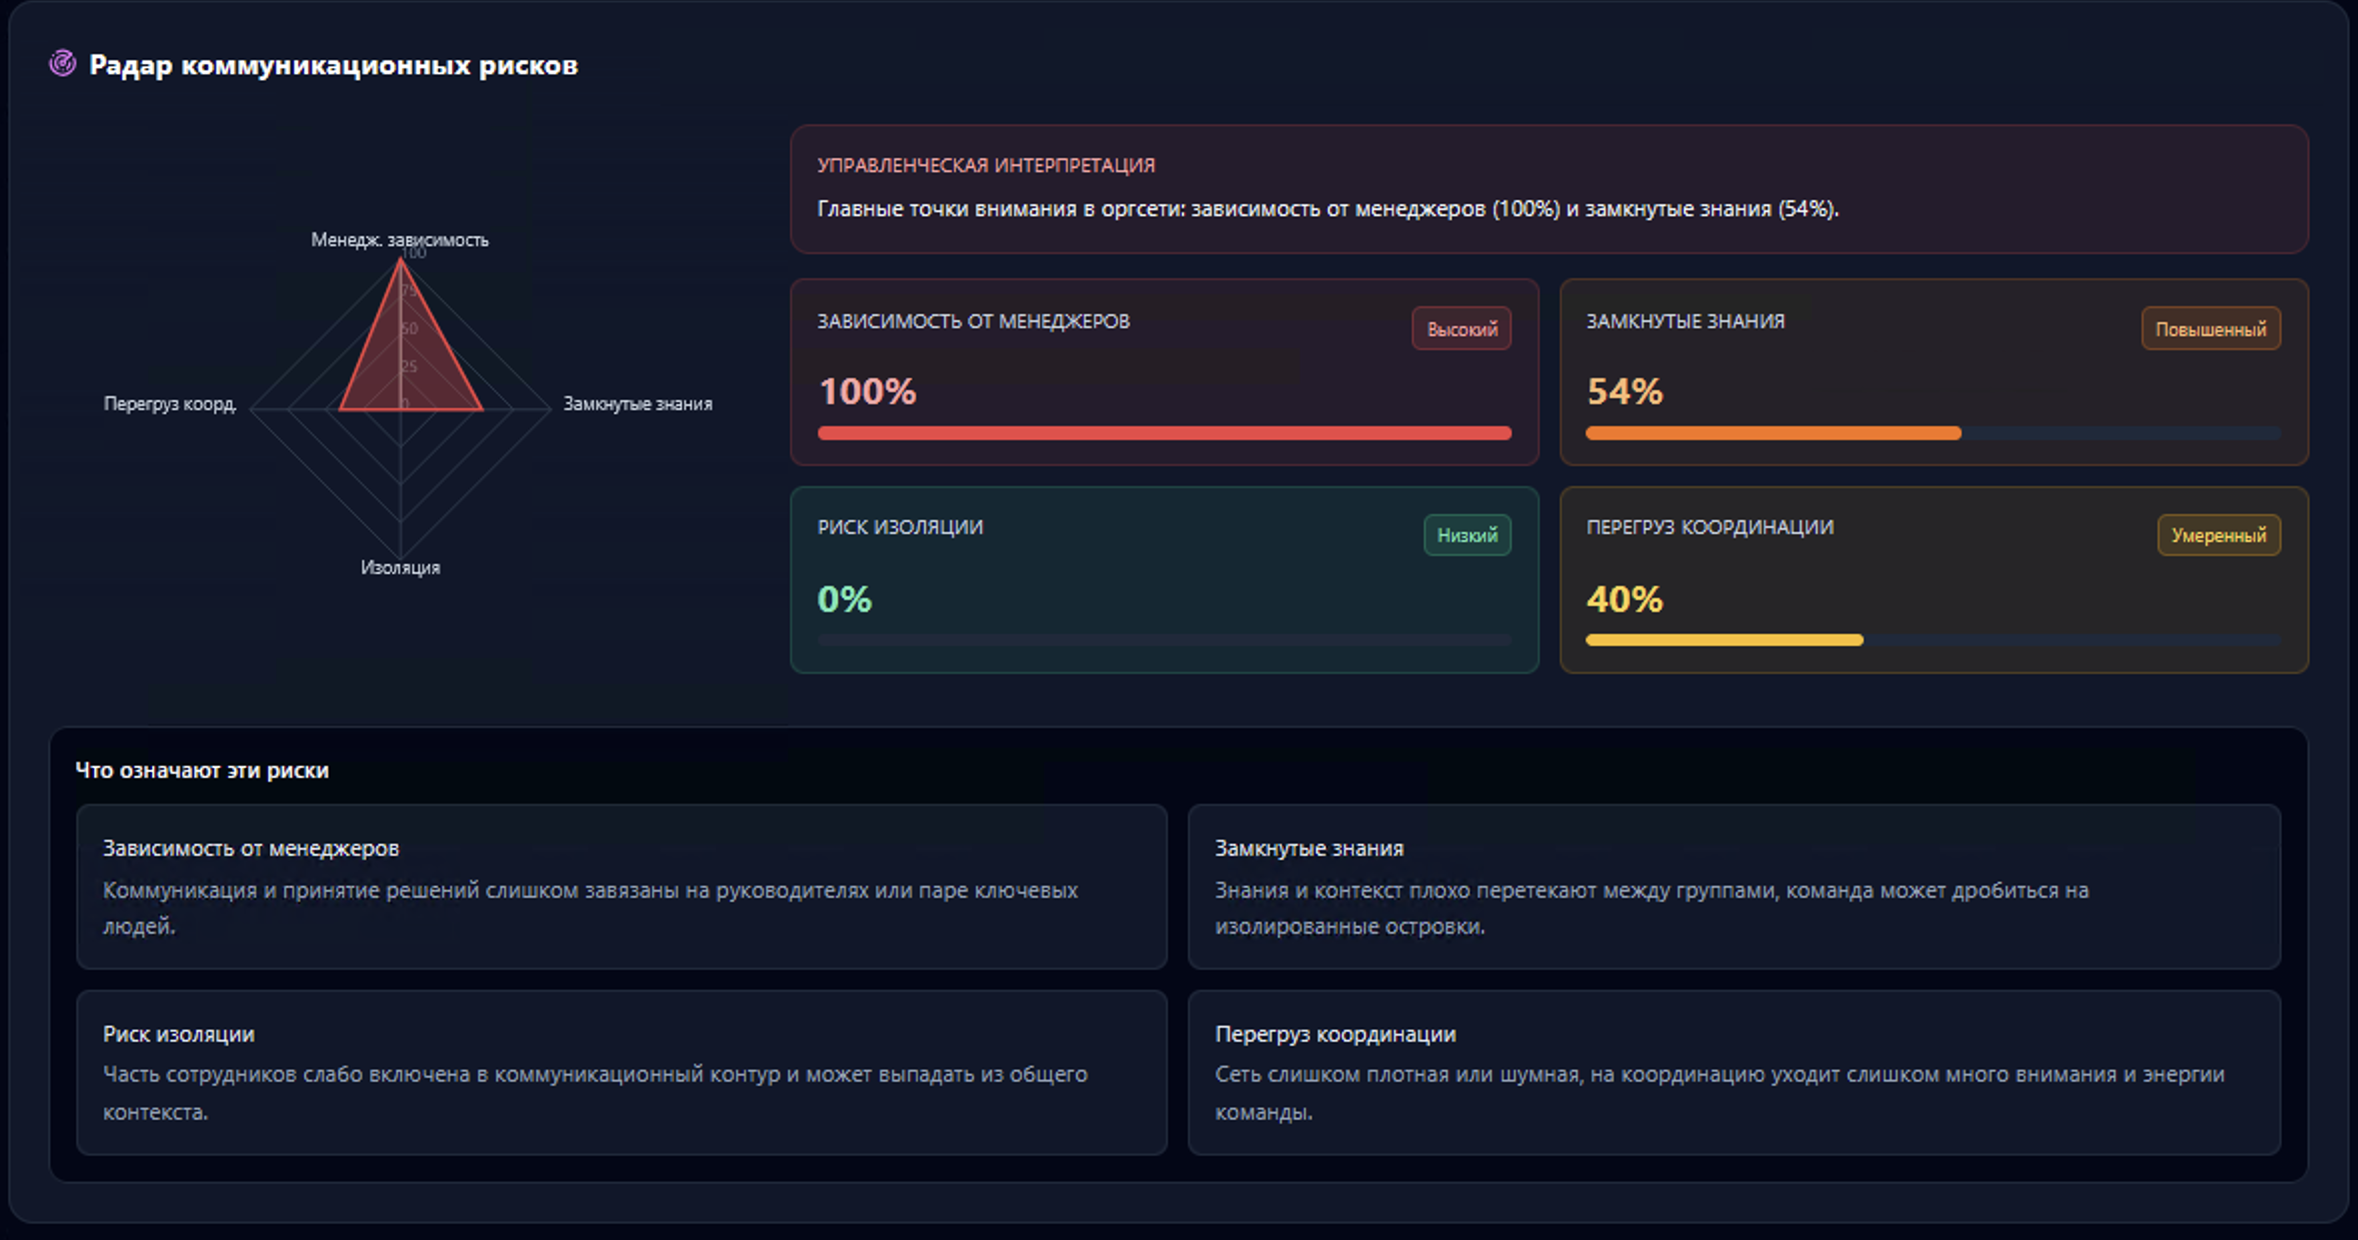
Task: Click the yellow 40% progress bar
Action: 1724,640
